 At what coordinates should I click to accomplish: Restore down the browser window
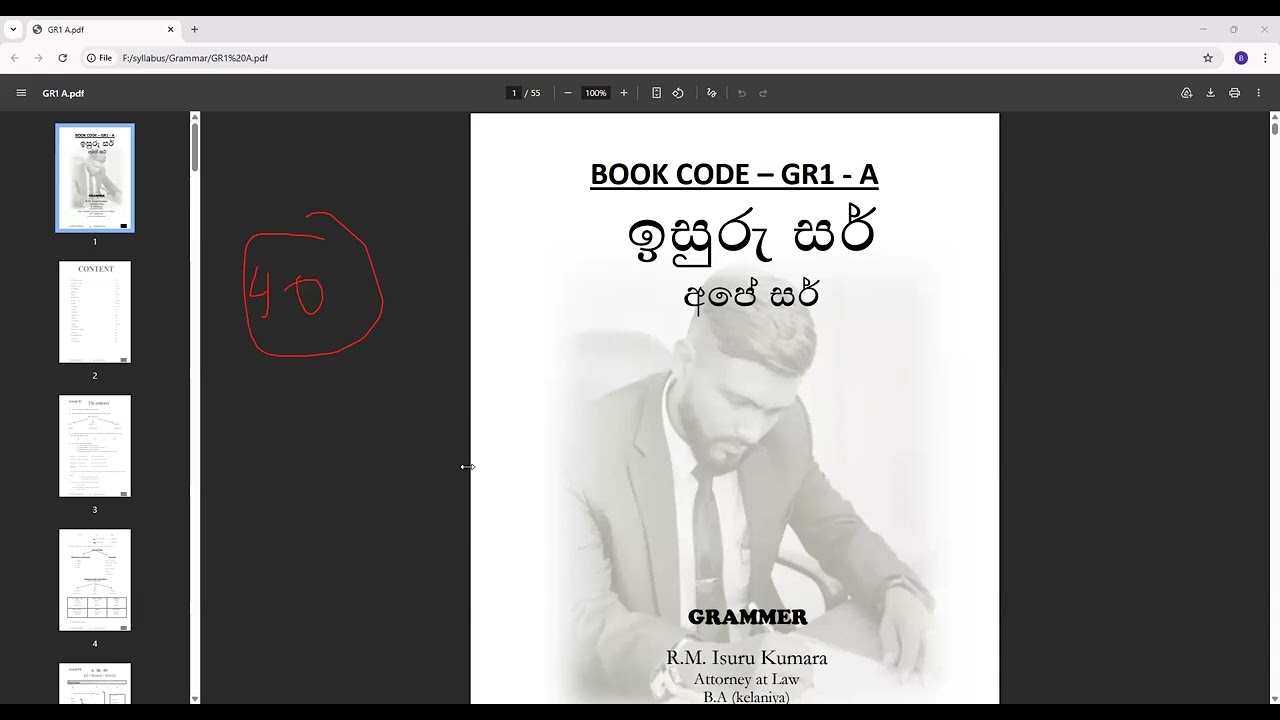point(1234,30)
